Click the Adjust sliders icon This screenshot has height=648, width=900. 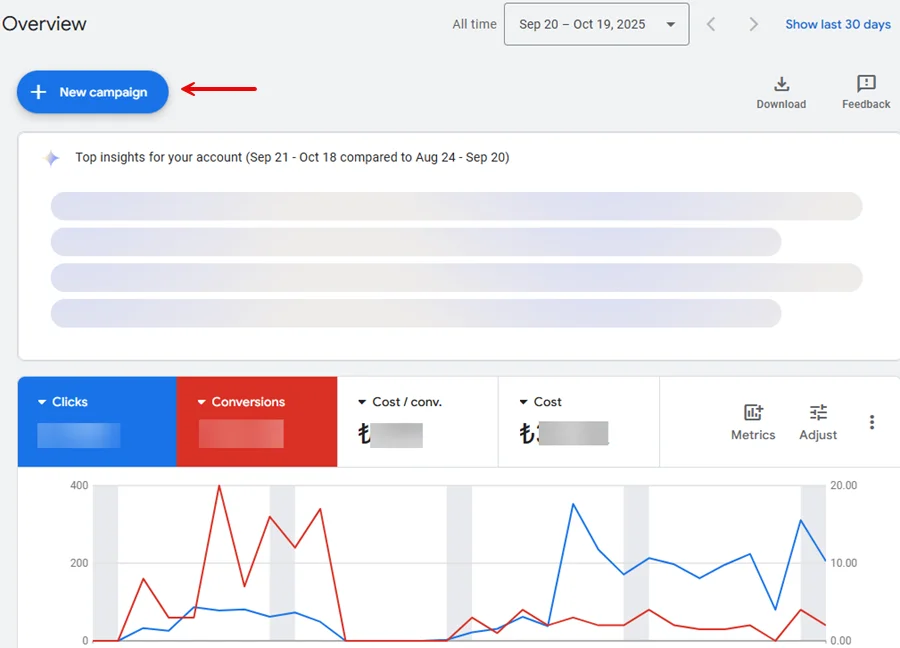click(x=818, y=413)
